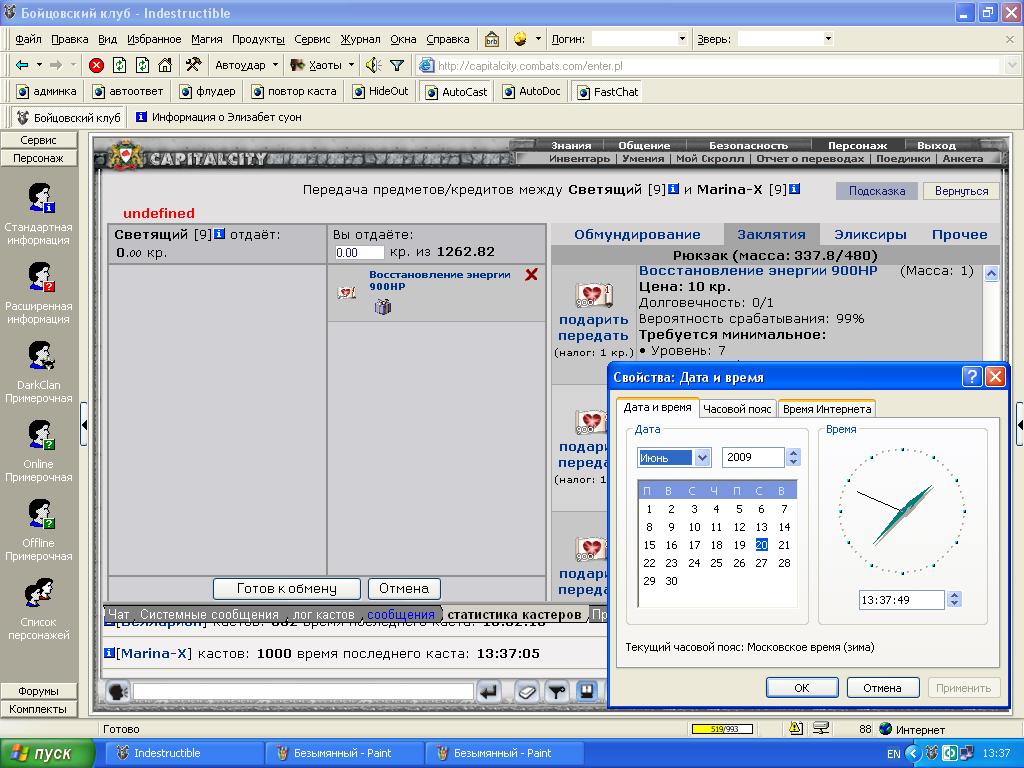Open the Логин dropdown list
The height and width of the screenshot is (768, 1024).
coord(682,39)
